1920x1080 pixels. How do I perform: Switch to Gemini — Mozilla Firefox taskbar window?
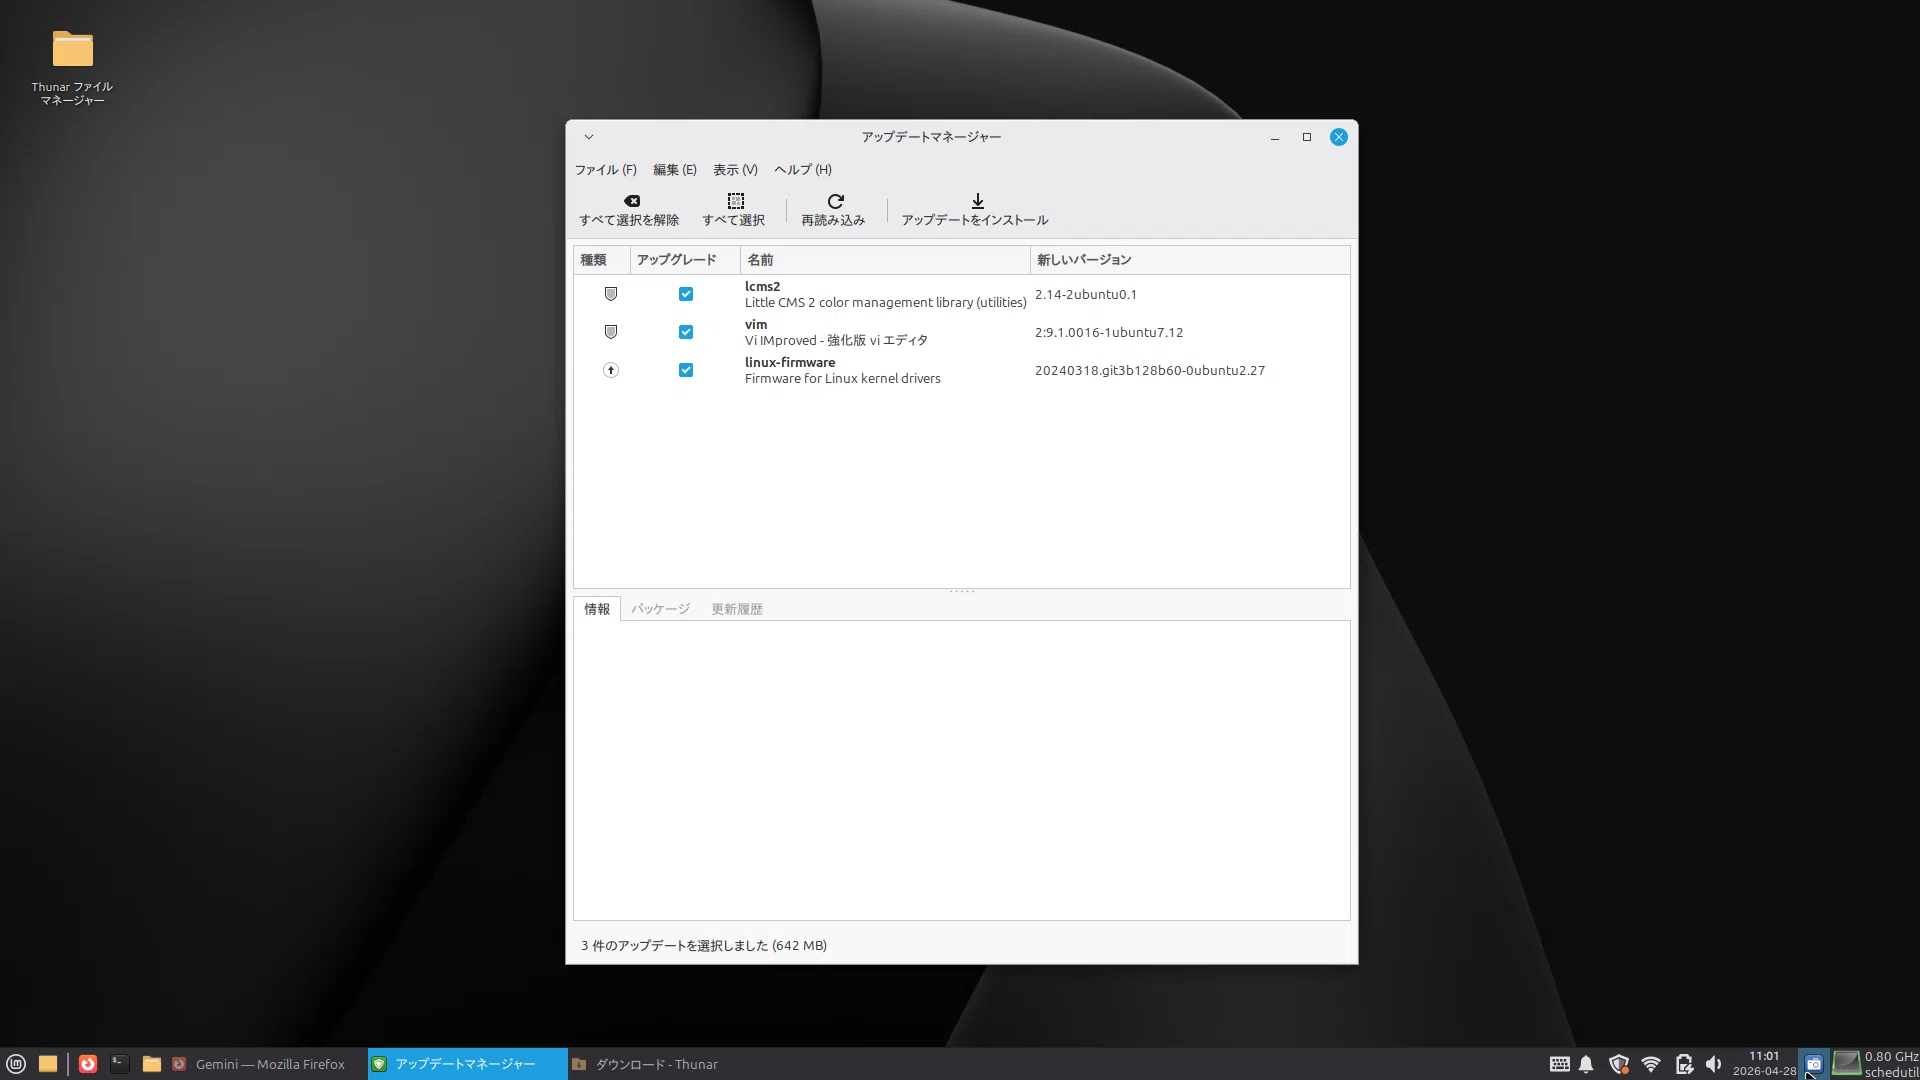[x=266, y=1064]
